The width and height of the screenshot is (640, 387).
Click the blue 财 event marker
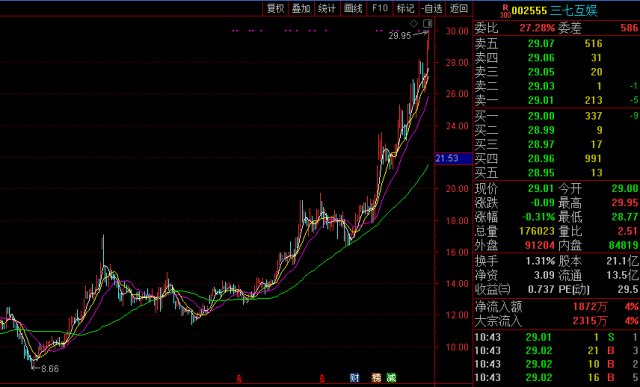tap(355, 378)
